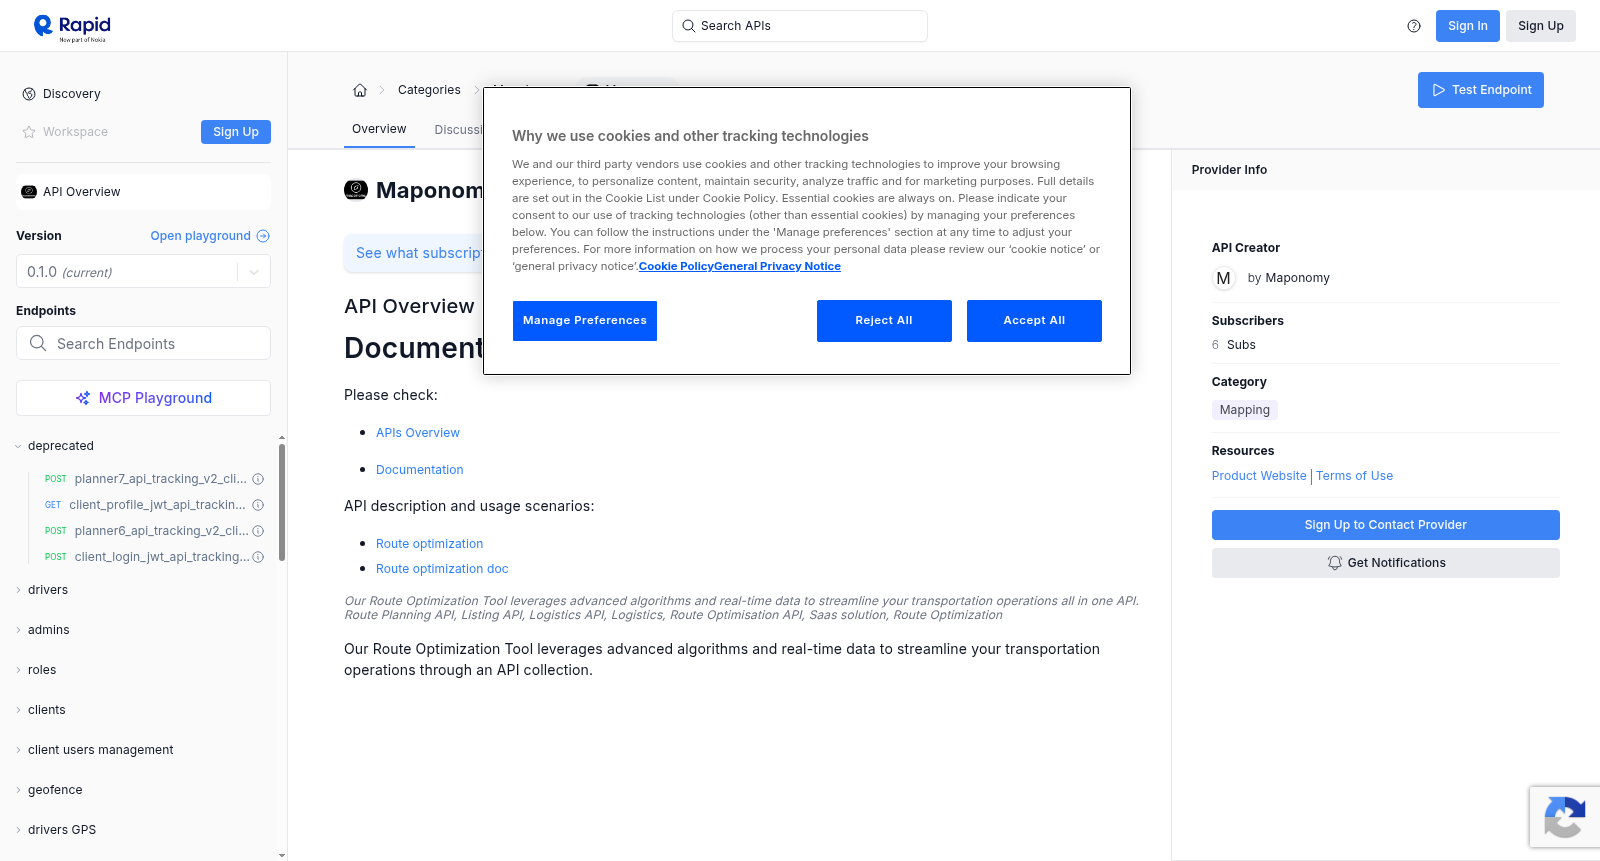The image size is (1600, 861).
Task: Show info for client_login_jwt_api_tracking endpoint
Action: click(x=258, y=557)
